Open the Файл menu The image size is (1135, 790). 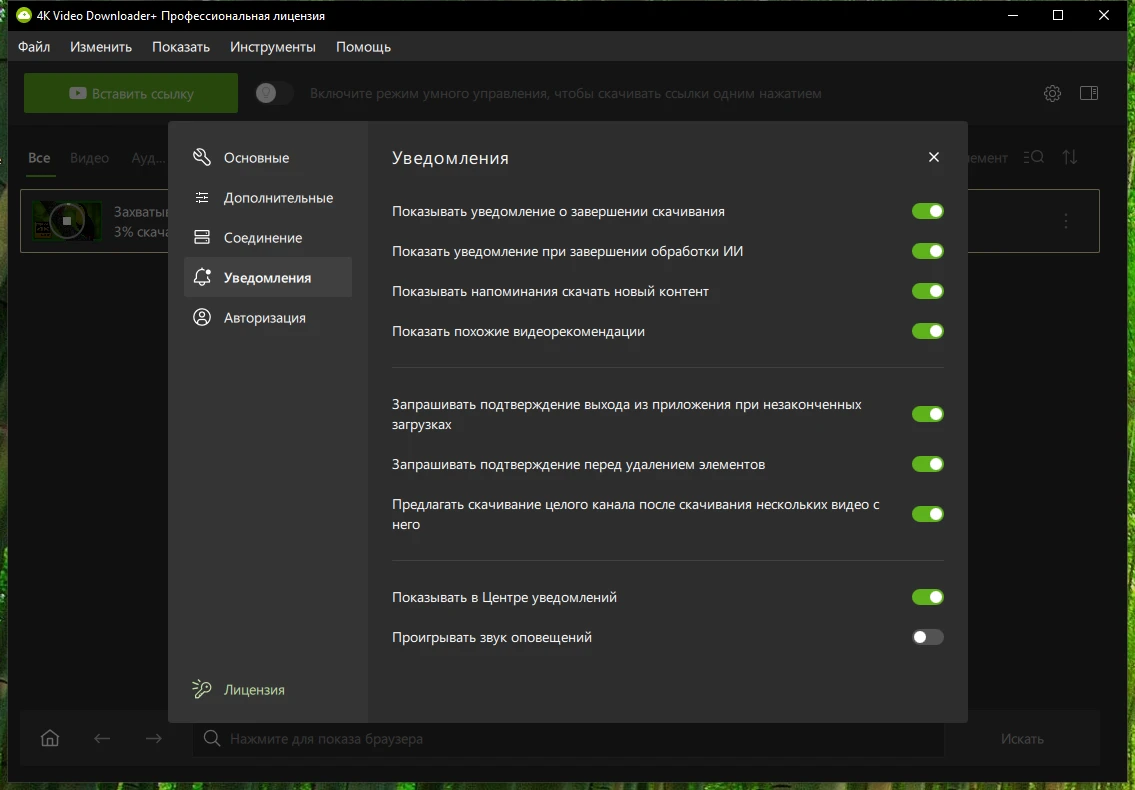[x=34, y=47]
